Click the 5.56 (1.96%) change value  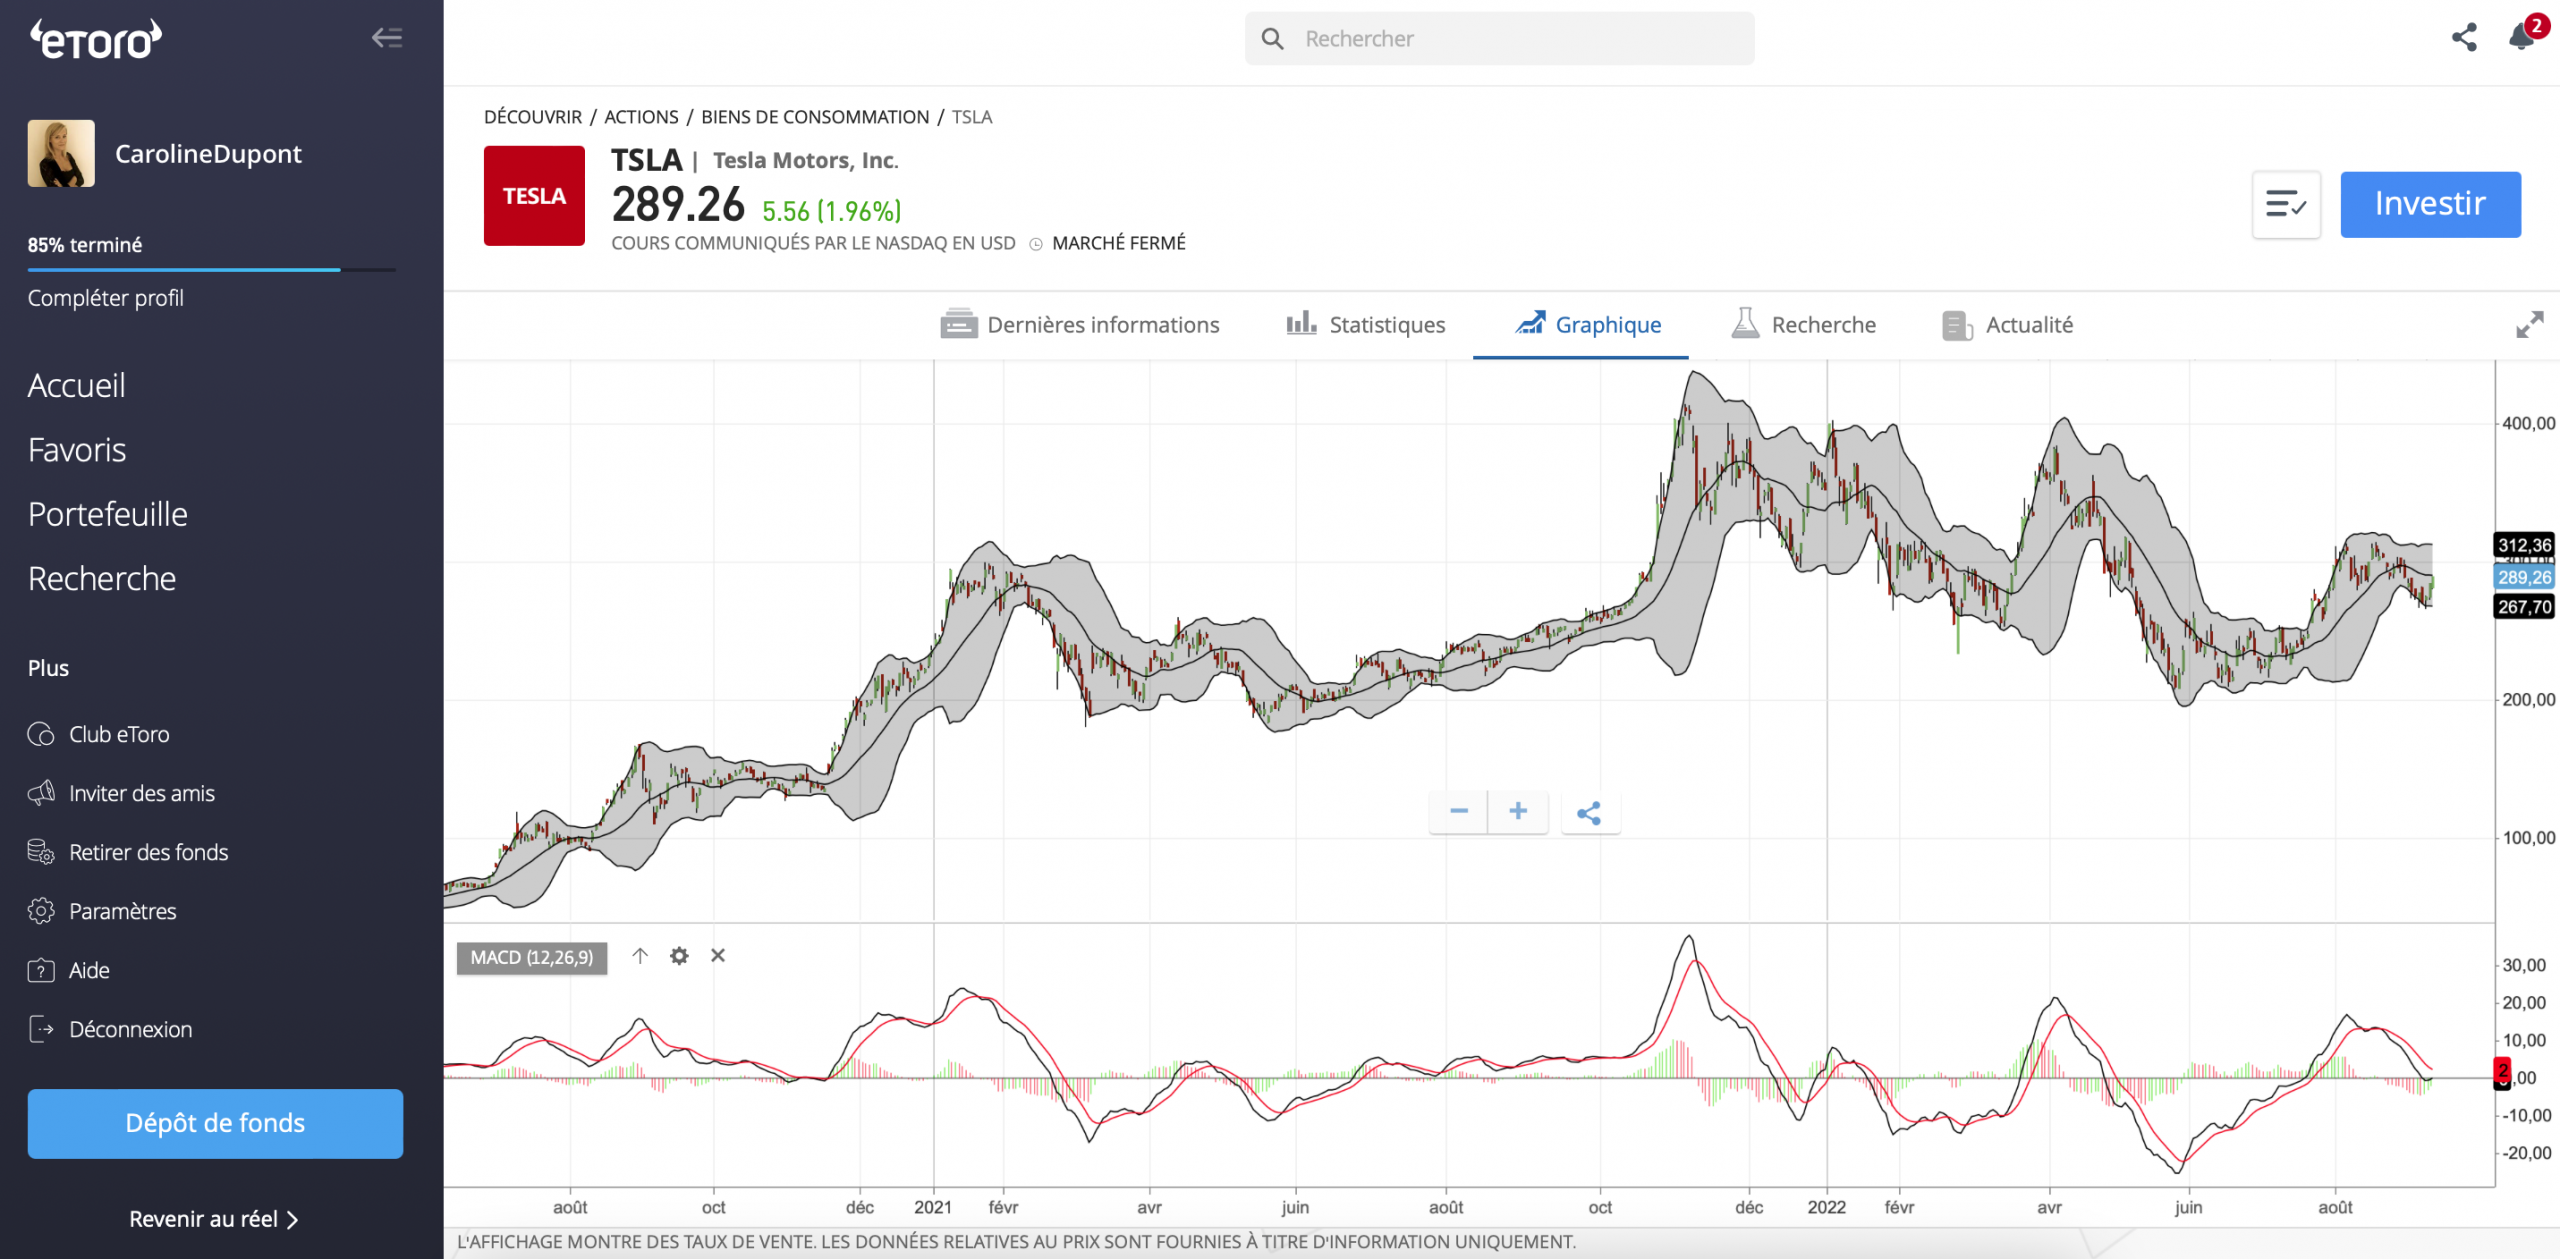click(832, 211)
